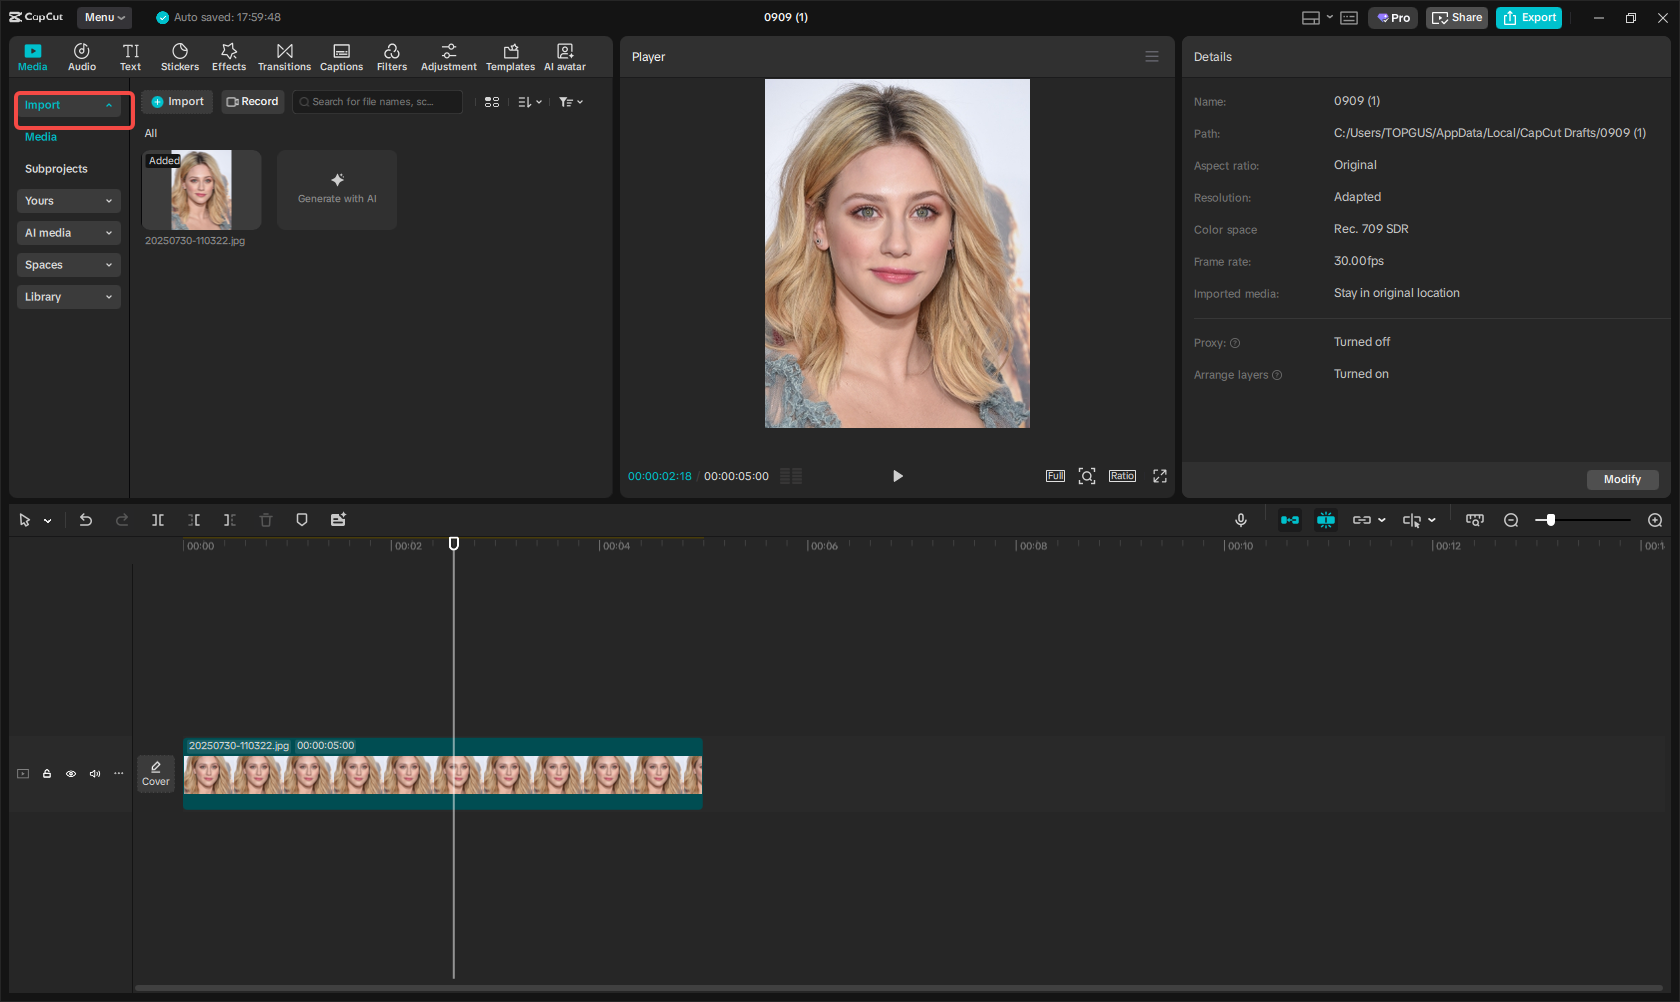
Task: Mute the video track audio
Action: tap(95, 774)
